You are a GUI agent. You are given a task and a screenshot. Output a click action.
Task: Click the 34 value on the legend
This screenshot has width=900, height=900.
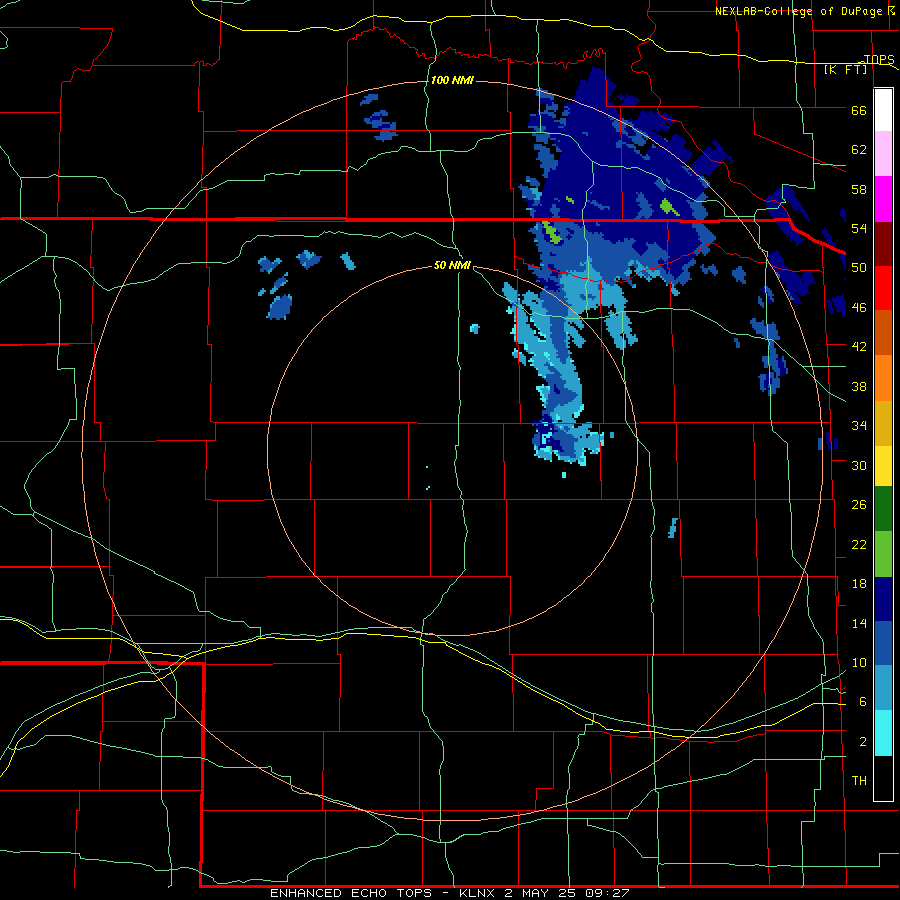[x=859, y=426]
